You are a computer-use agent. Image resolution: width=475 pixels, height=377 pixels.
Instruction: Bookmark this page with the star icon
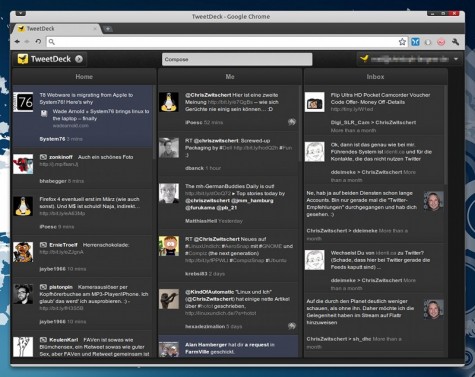(402, 42)
